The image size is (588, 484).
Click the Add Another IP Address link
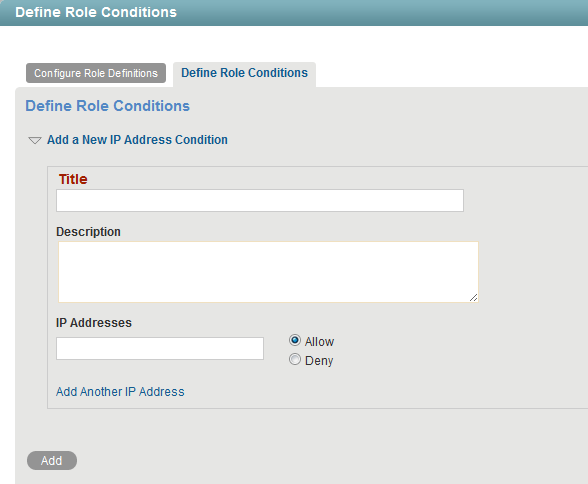click(120, 392)
